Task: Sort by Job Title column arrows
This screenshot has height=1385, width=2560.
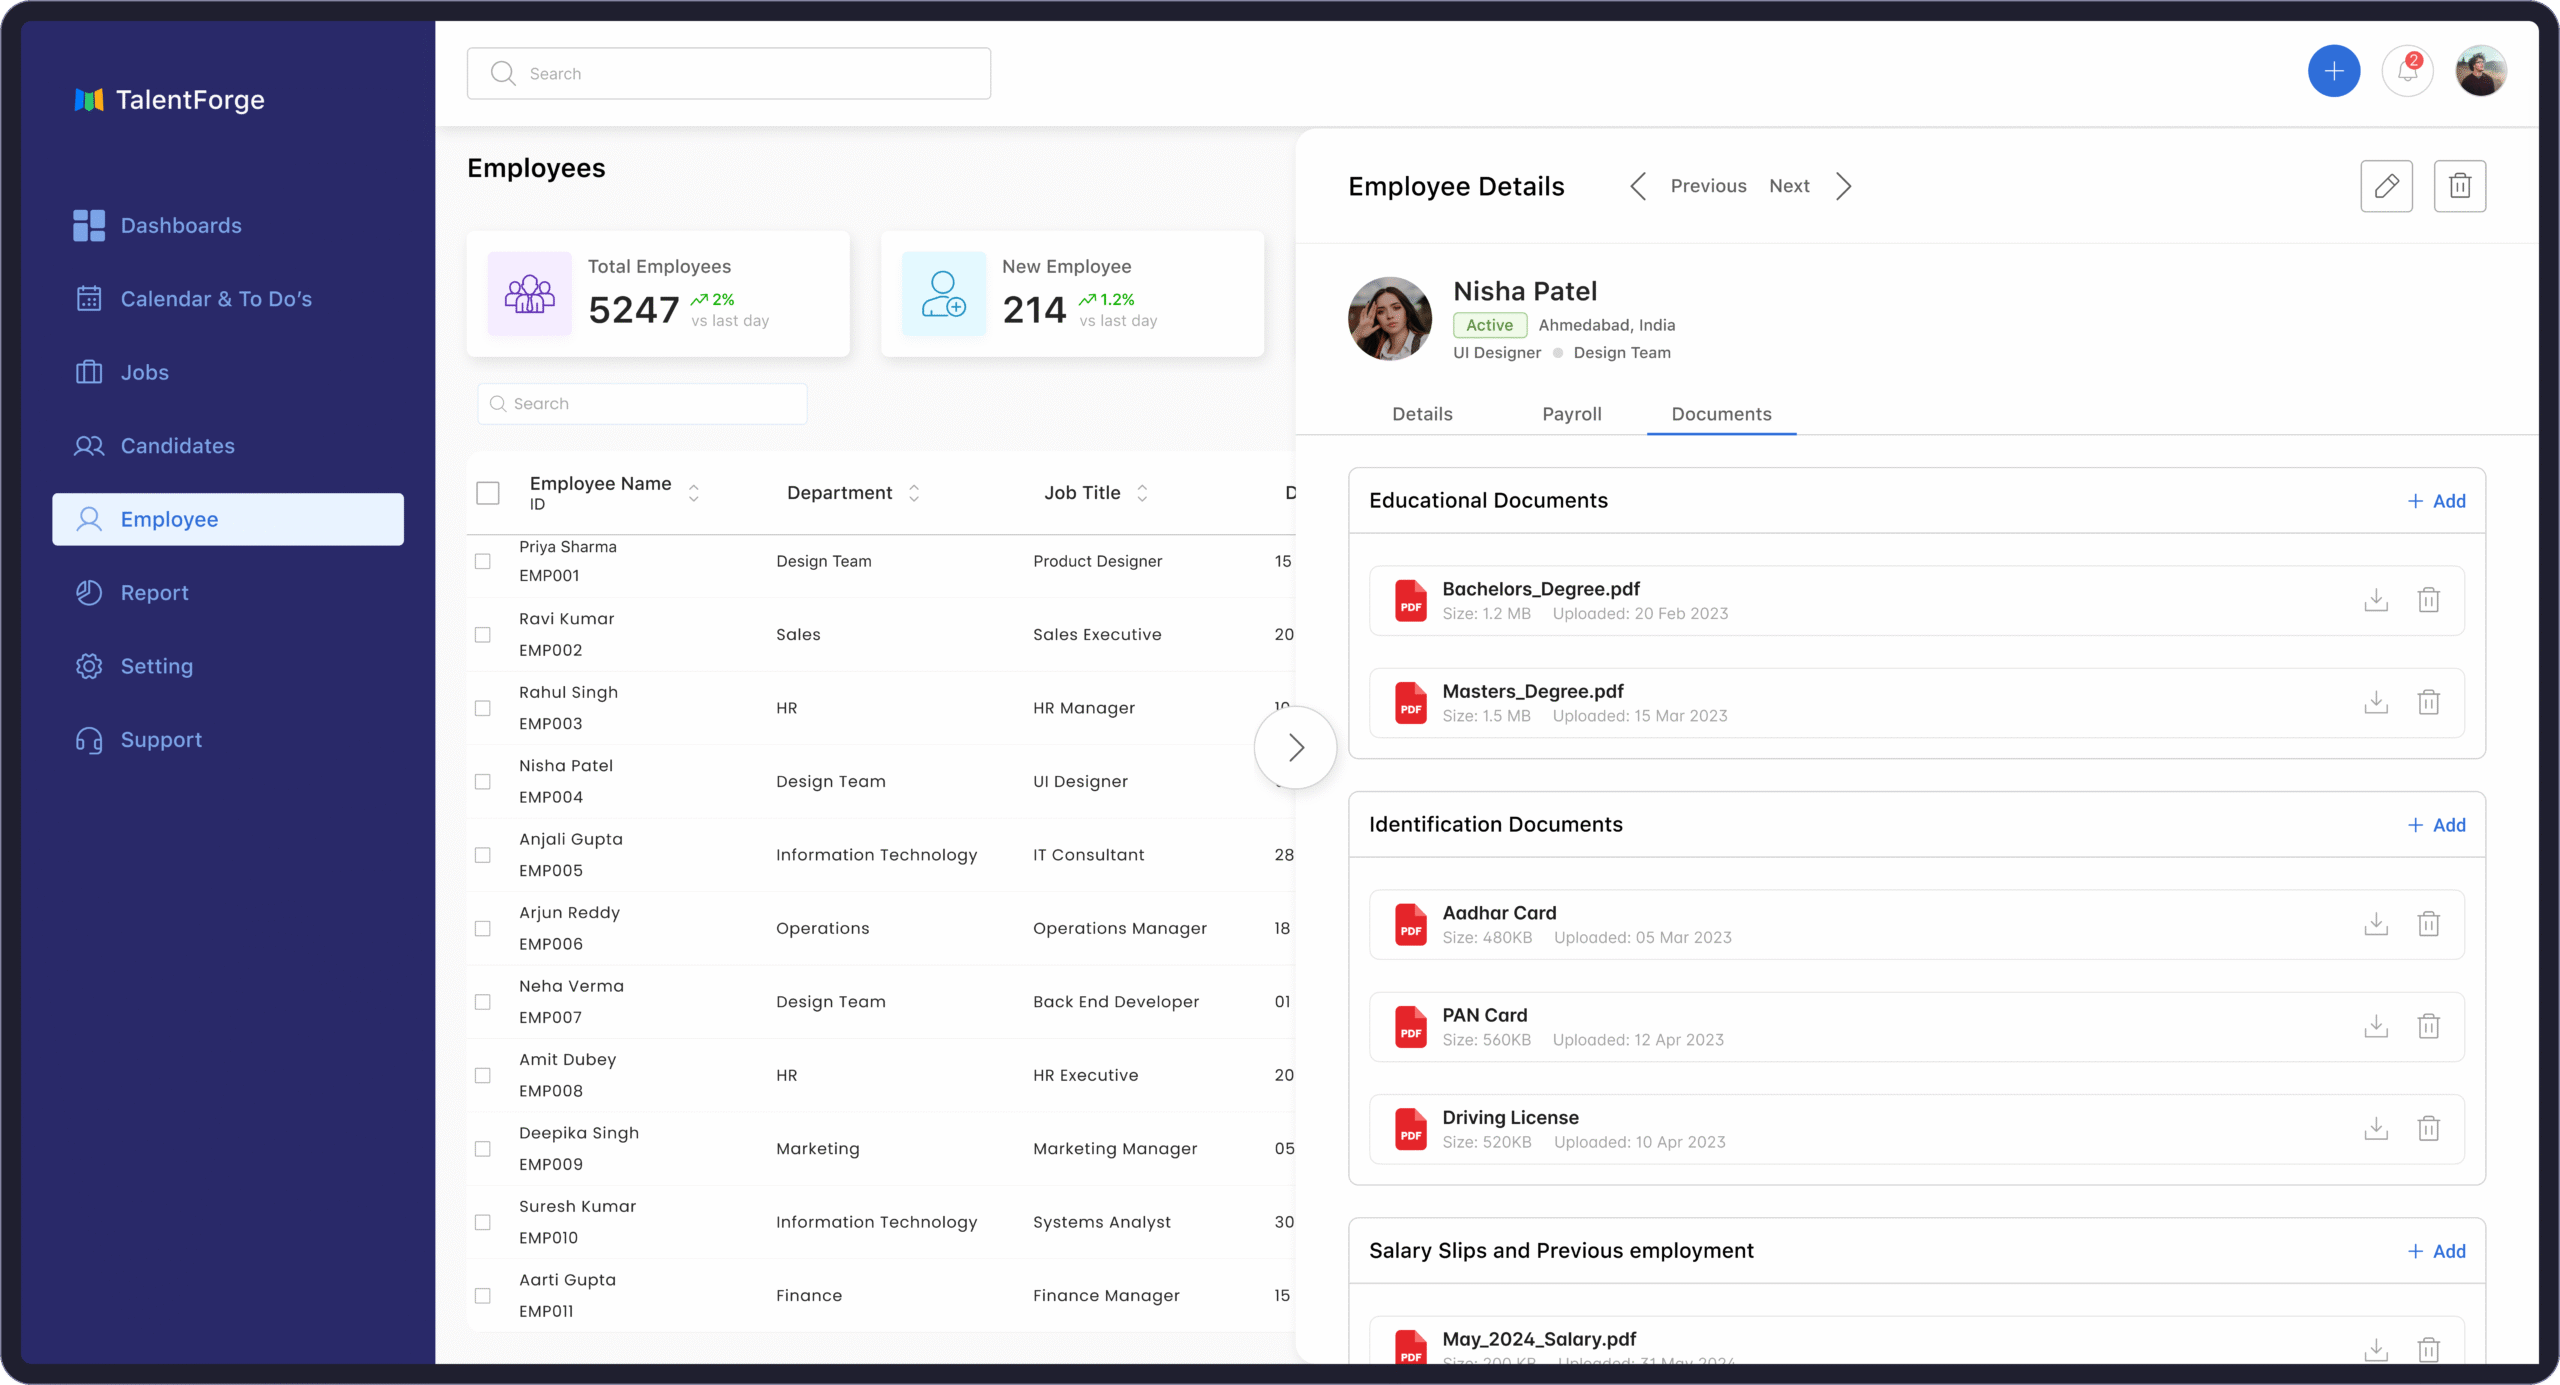Action: tap(1142, 493)
